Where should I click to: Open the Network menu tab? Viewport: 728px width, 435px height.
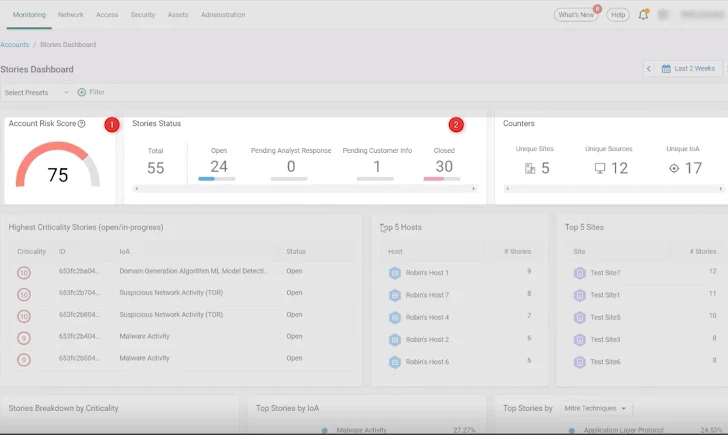(x=71, y=15)
